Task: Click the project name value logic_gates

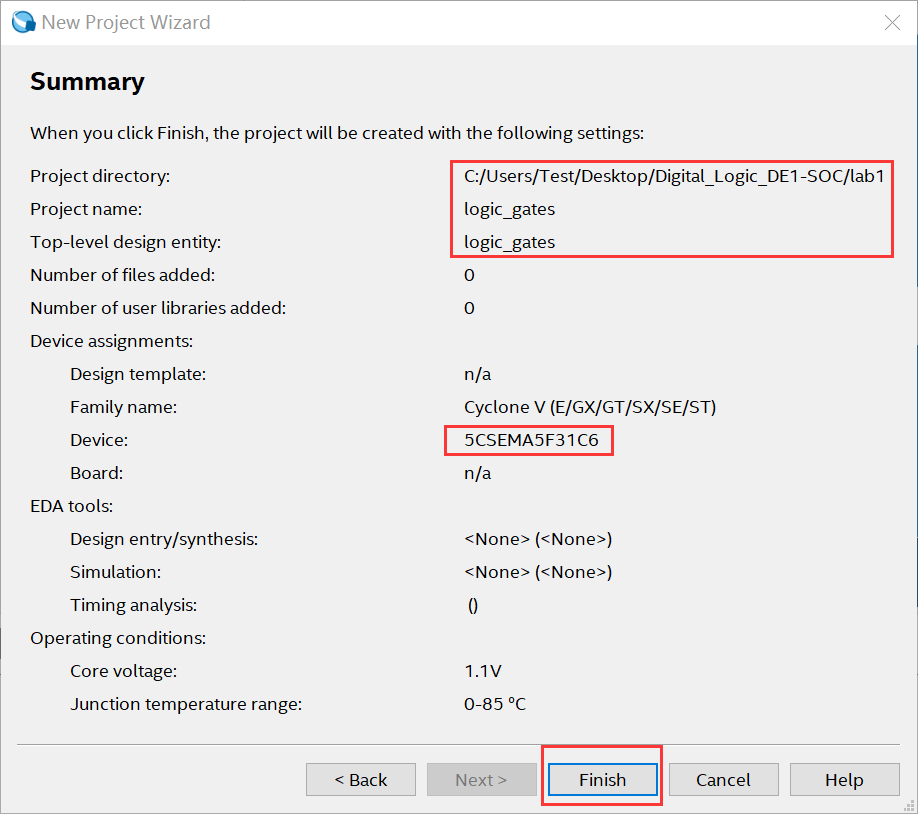Action: click(x=509, y=210)
